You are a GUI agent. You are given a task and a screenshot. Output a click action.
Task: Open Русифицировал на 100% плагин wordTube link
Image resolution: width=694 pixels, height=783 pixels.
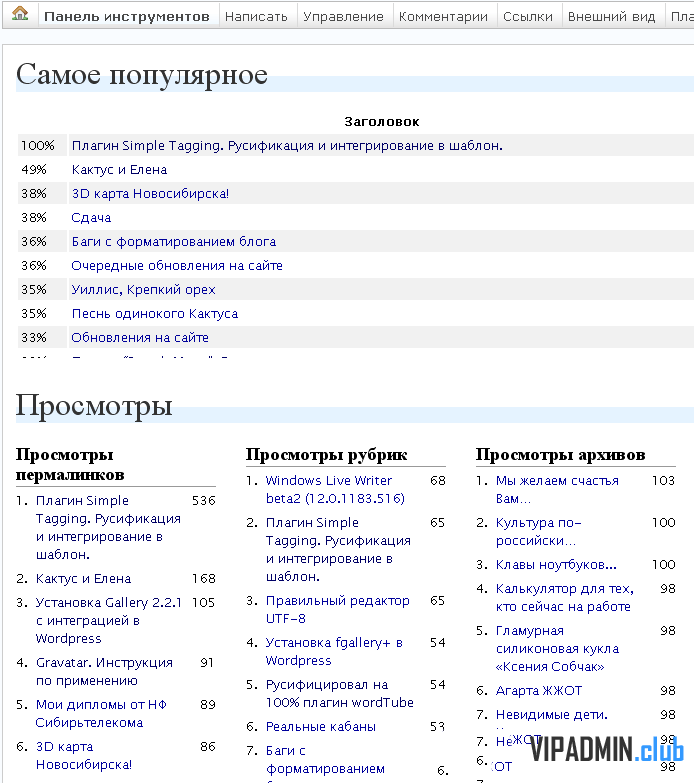pos(340,694)
